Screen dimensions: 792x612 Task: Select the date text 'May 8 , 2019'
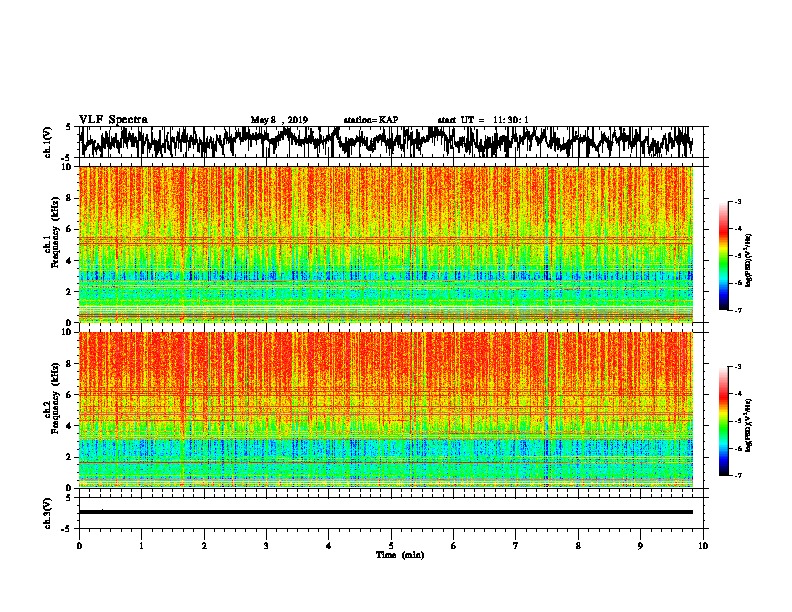point(279,120)
